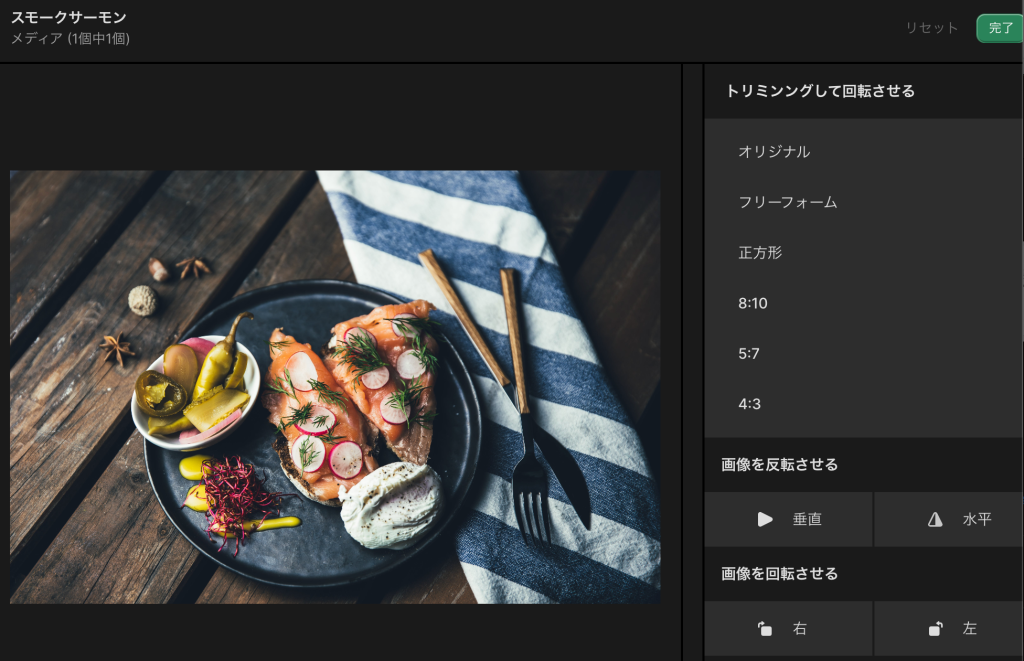Choose the フリーフォーム crop option
Screen dimensions: 1024x661
(787, 202)
